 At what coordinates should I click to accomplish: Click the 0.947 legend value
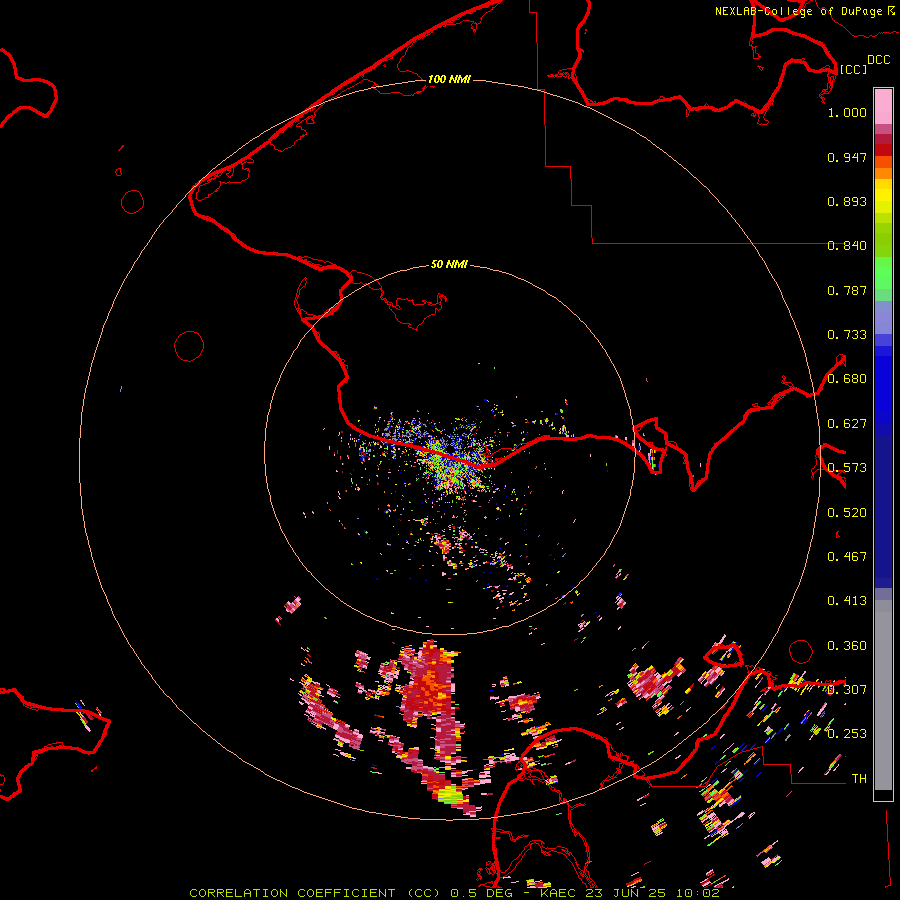[847, 157]
